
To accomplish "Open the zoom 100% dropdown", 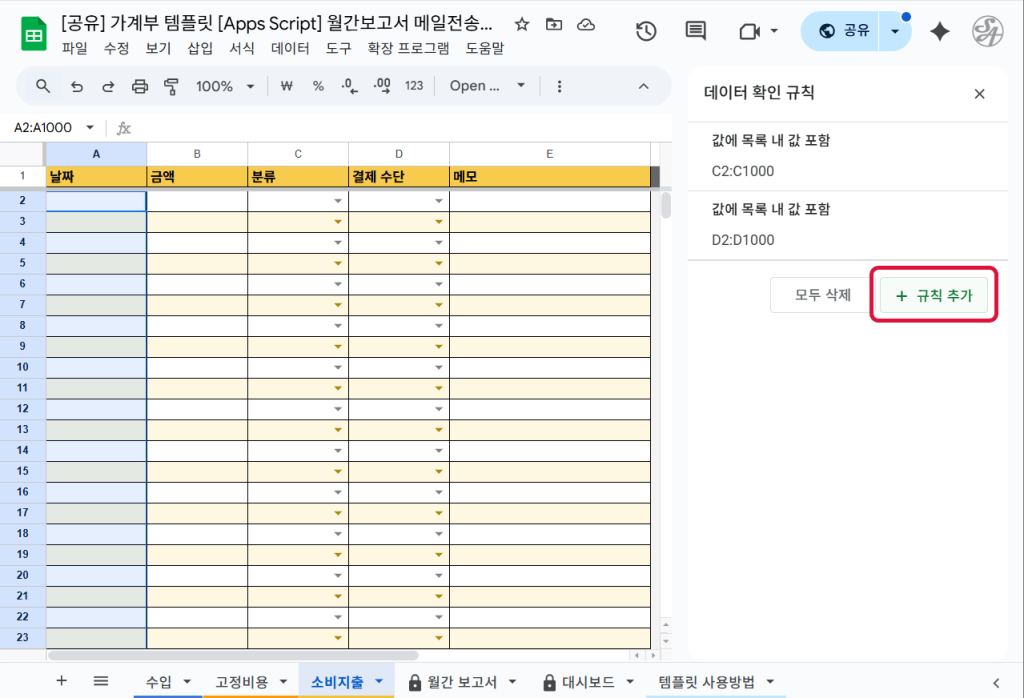I will coord(225,86).
